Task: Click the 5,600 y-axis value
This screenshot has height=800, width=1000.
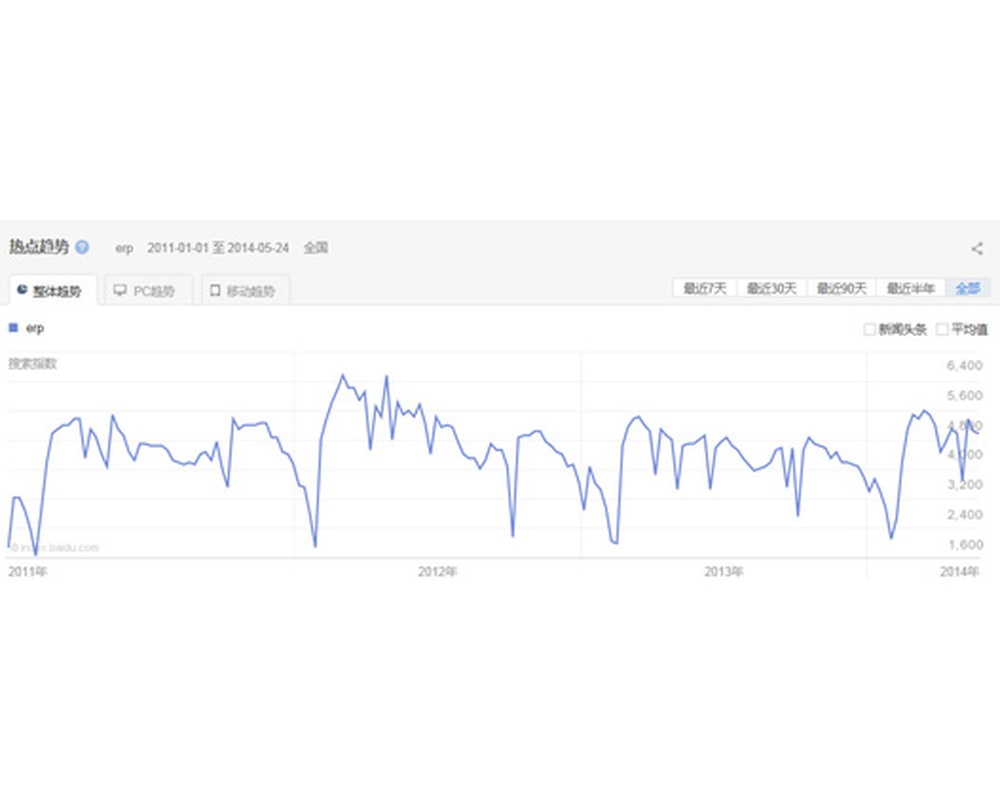Action: [x=964, y=396]
